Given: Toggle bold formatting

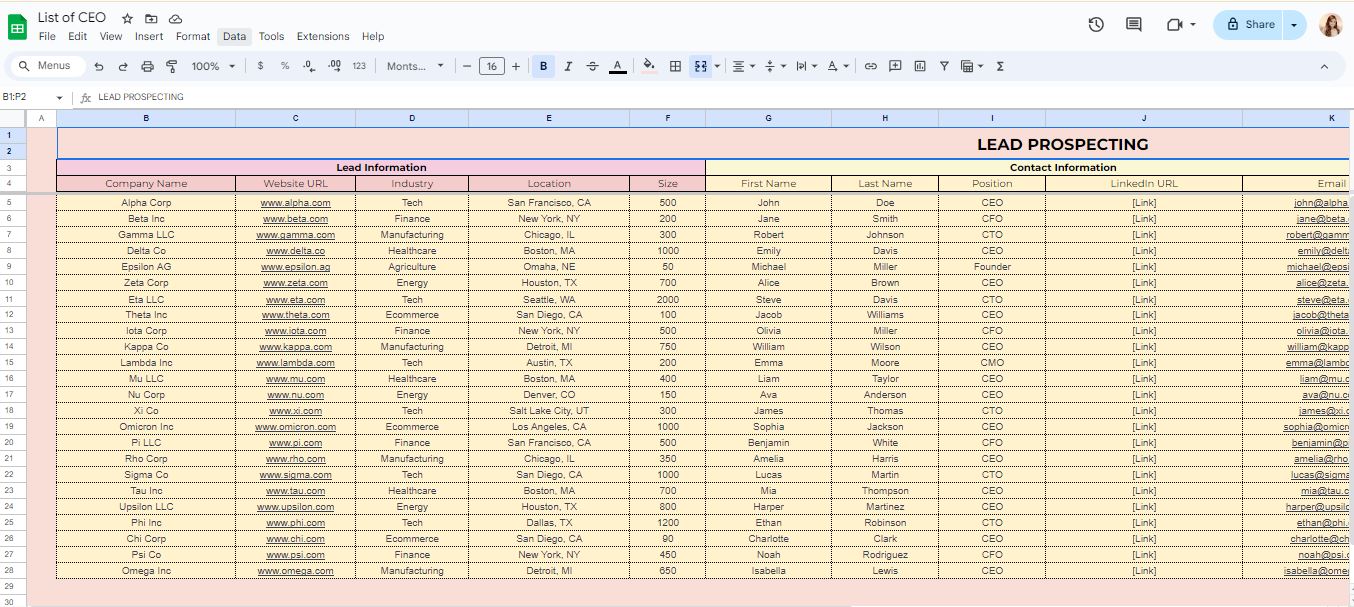Looking at the screenshot, I should [543, 66].
